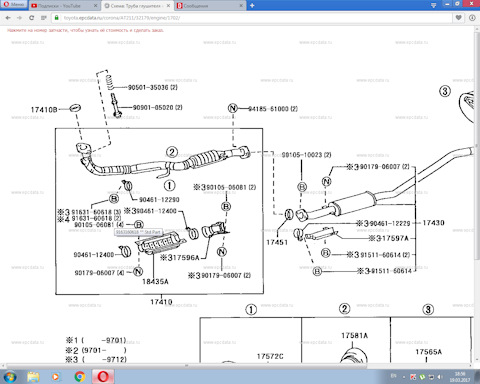Screen dimensions: 480x384
Task: Open the Opera Menu button
Action: click(14, 5)
